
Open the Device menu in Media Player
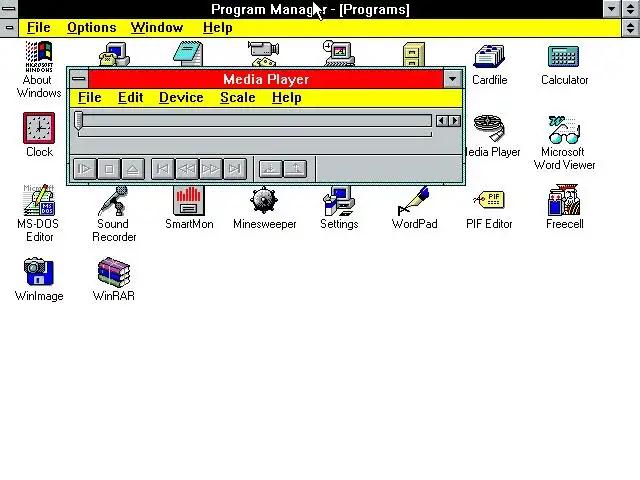pos(181,98)
